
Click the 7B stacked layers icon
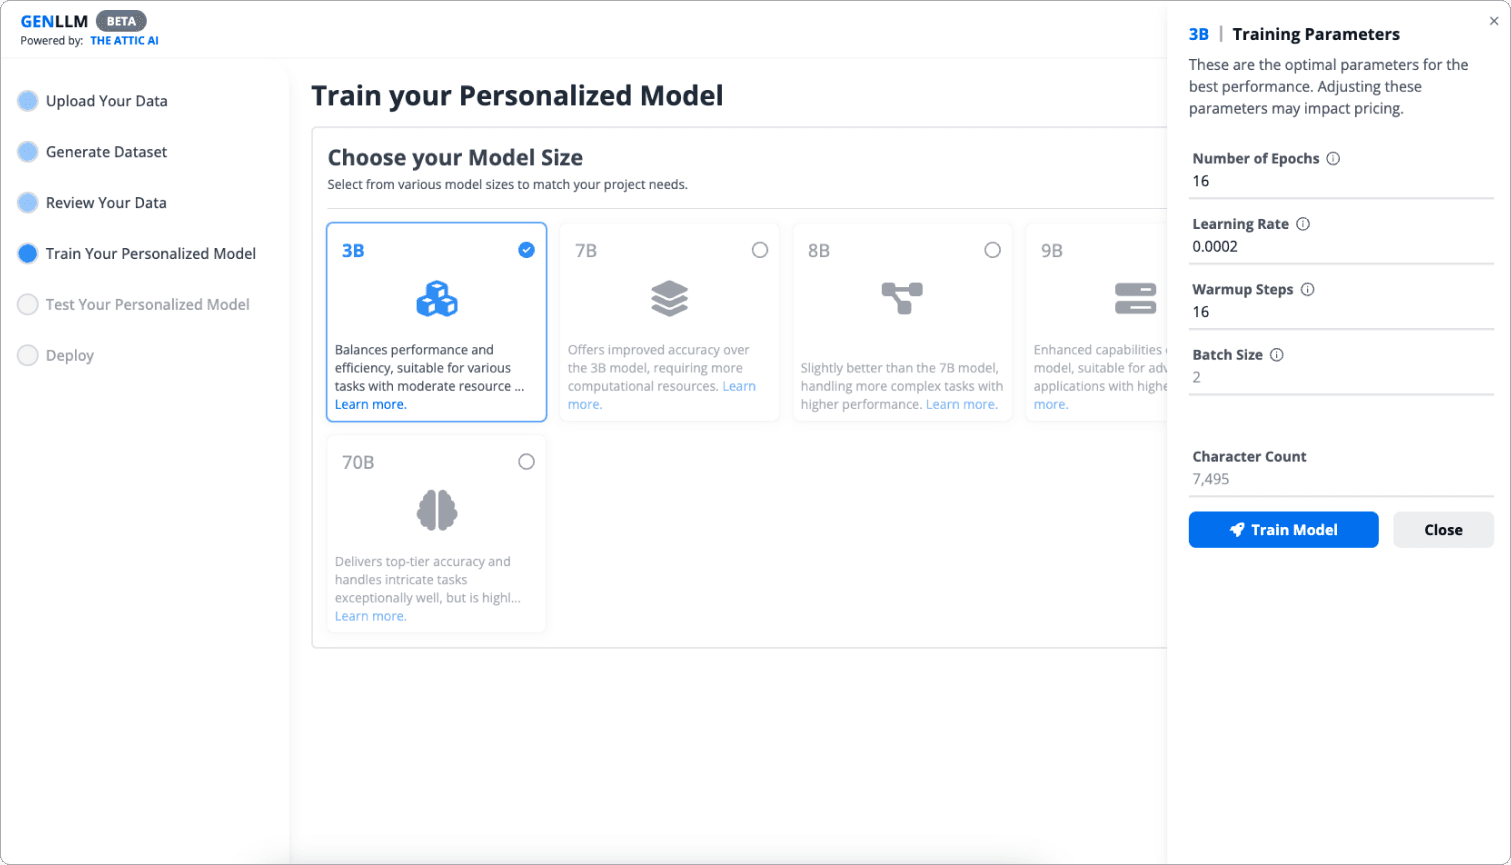tap(668, 297)
